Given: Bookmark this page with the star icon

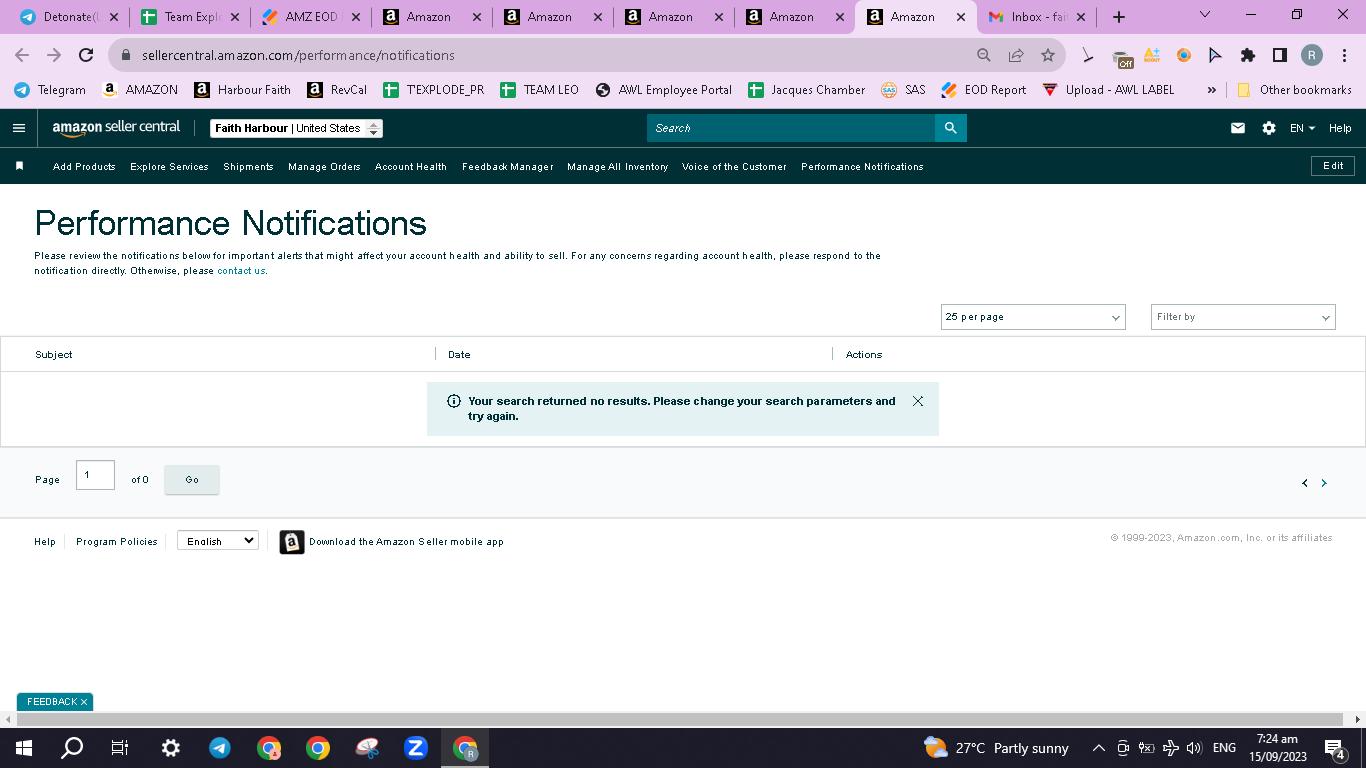Looking at the screenshot, I should pyautogui.click(x=1048, y=55).
